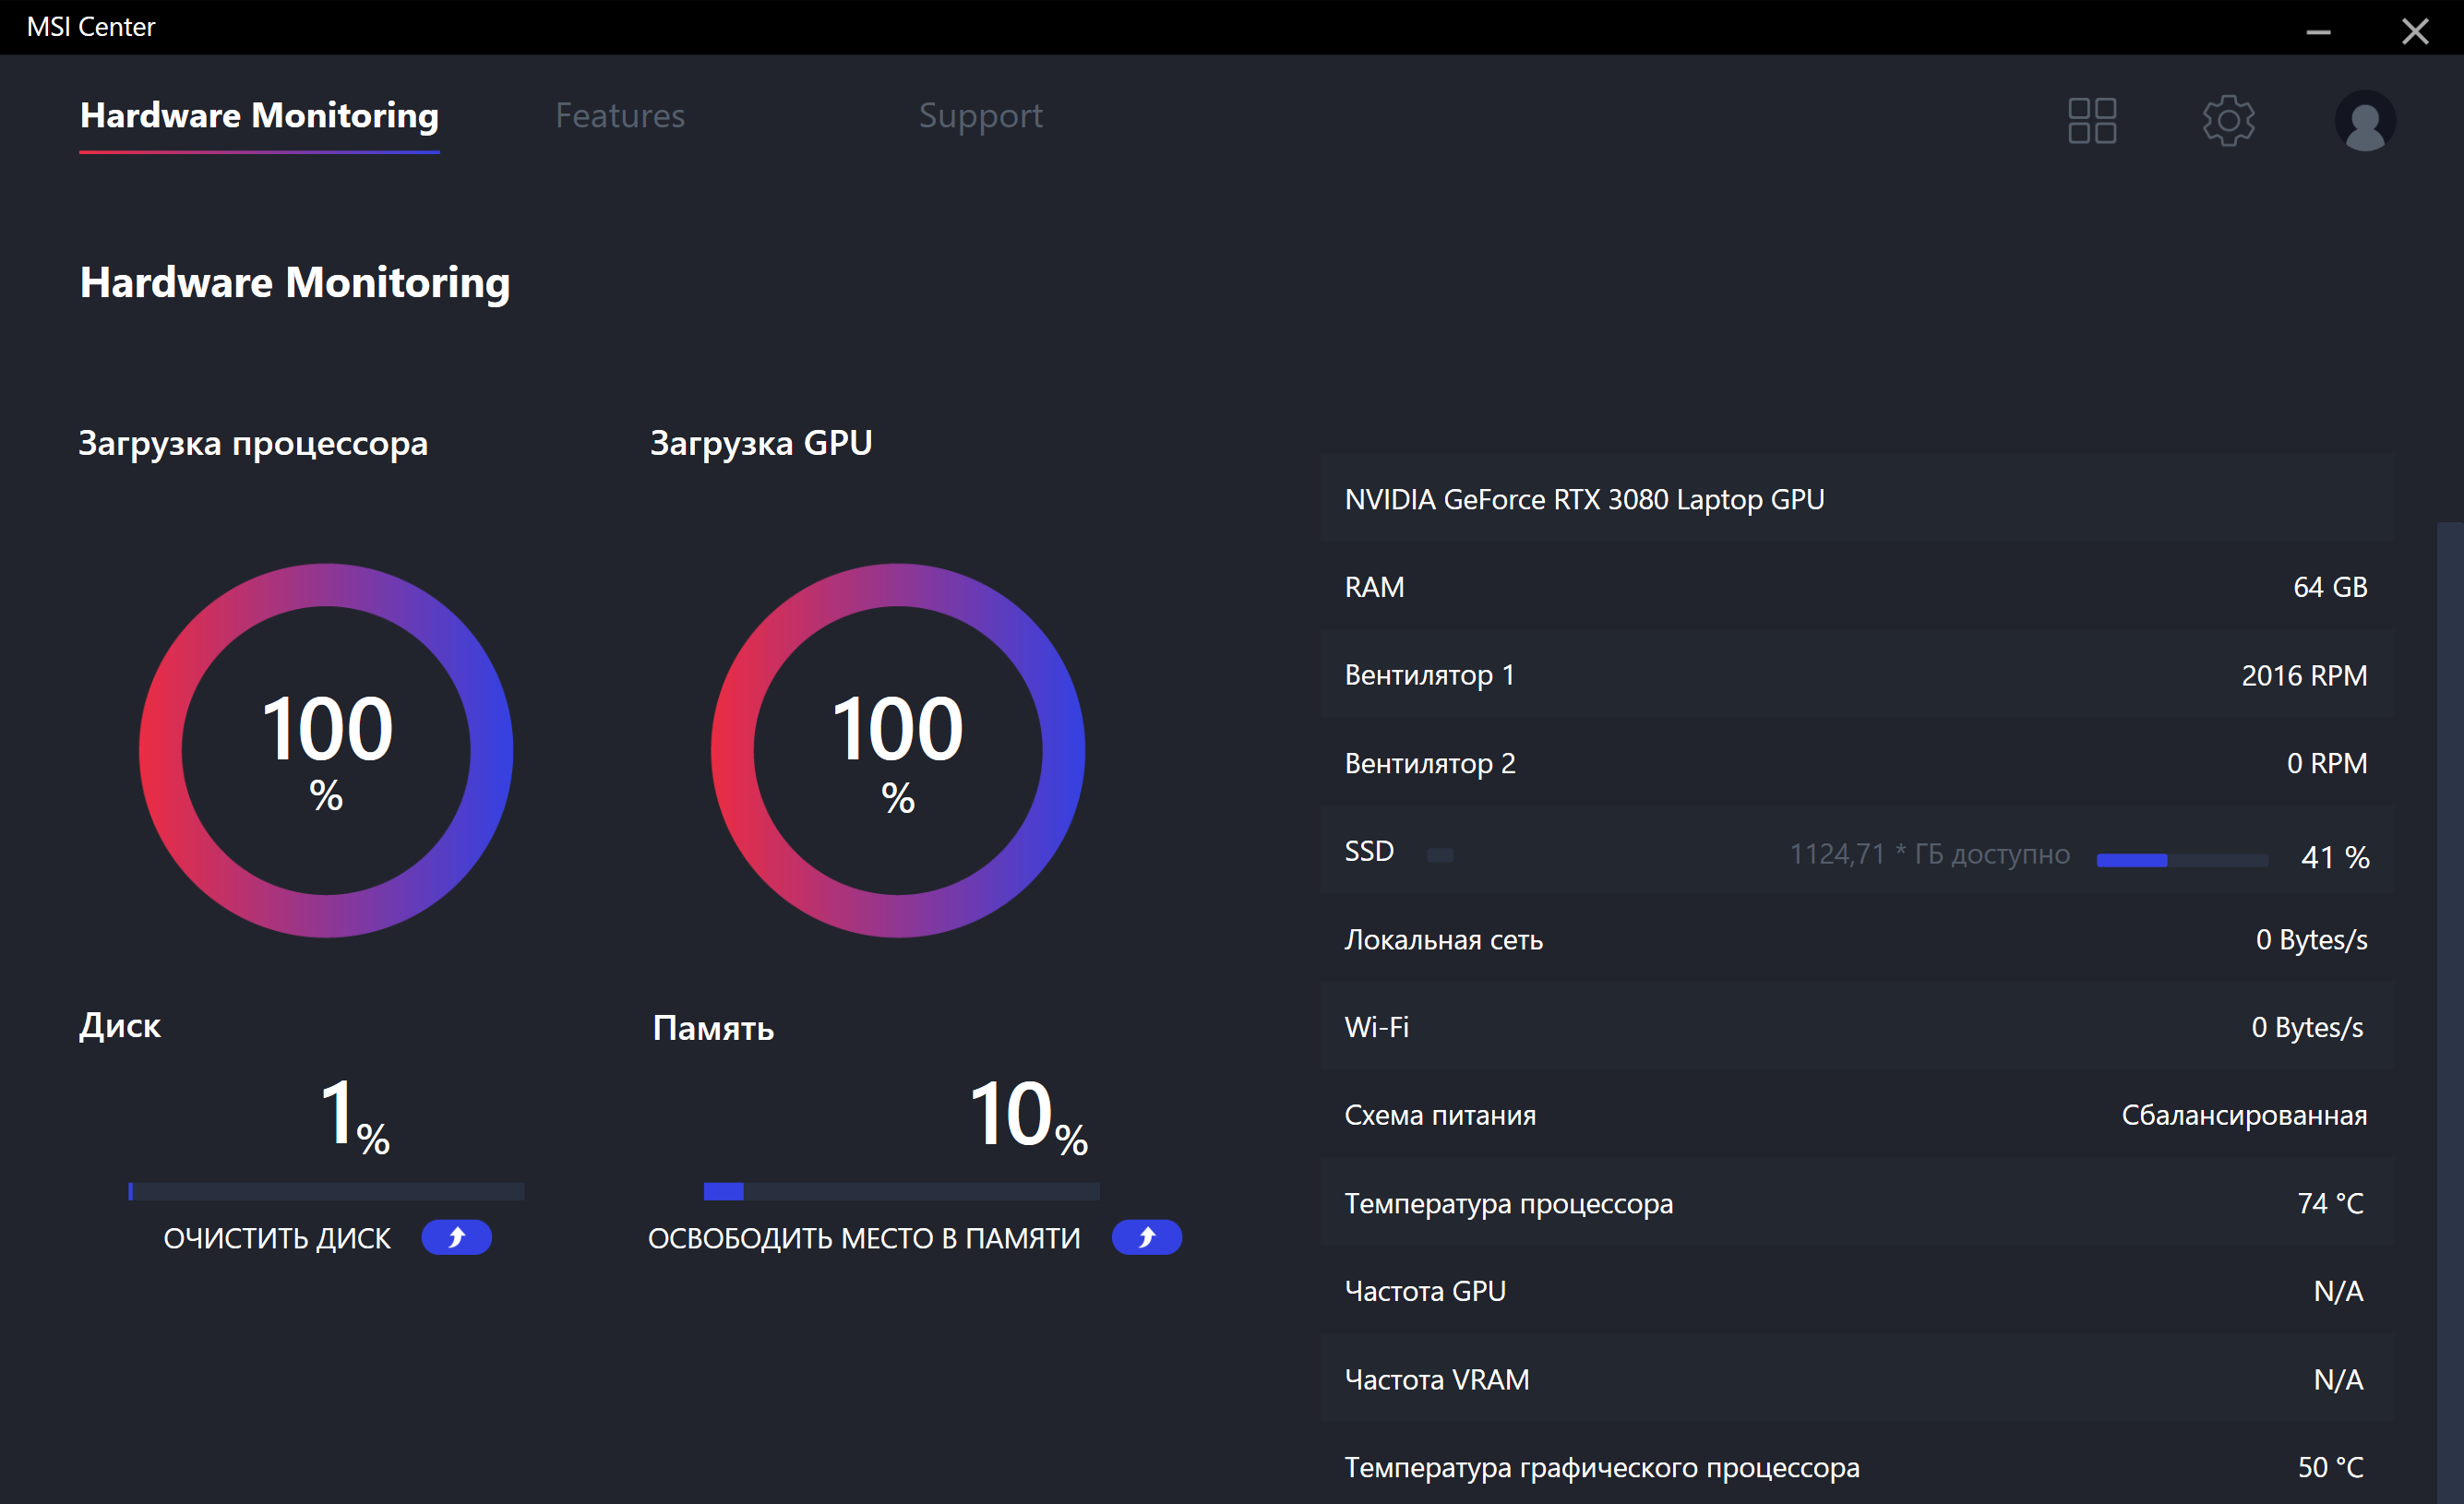Select the Hardware Monitoring tab
Screen dimensions: 2464x1504
click(259, 116)
